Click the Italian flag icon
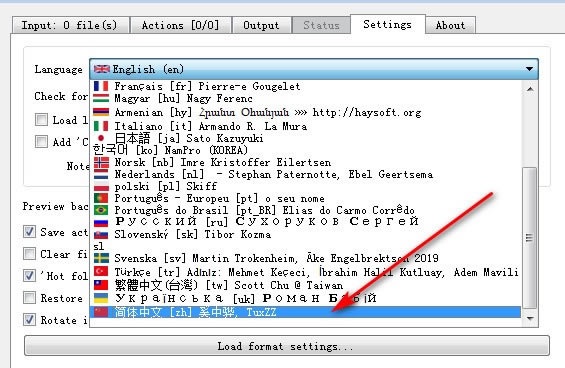Viewport: 565px width, 368px height. 101,126
